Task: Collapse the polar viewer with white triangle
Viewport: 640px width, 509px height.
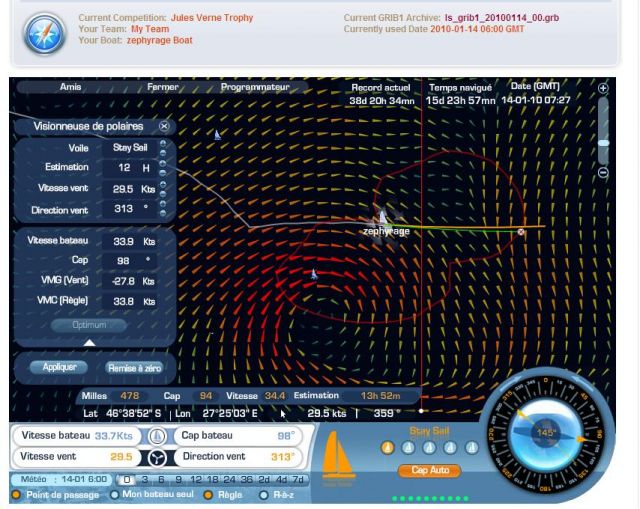Action: coord(89,343)
